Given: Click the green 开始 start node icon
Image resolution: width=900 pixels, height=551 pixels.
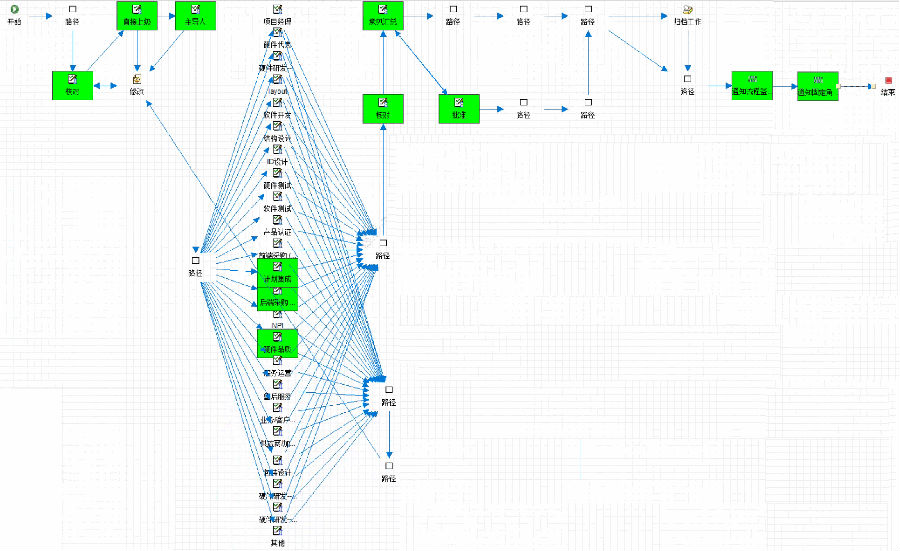Looking at the screenshot, I should click(x=14, y=10).
